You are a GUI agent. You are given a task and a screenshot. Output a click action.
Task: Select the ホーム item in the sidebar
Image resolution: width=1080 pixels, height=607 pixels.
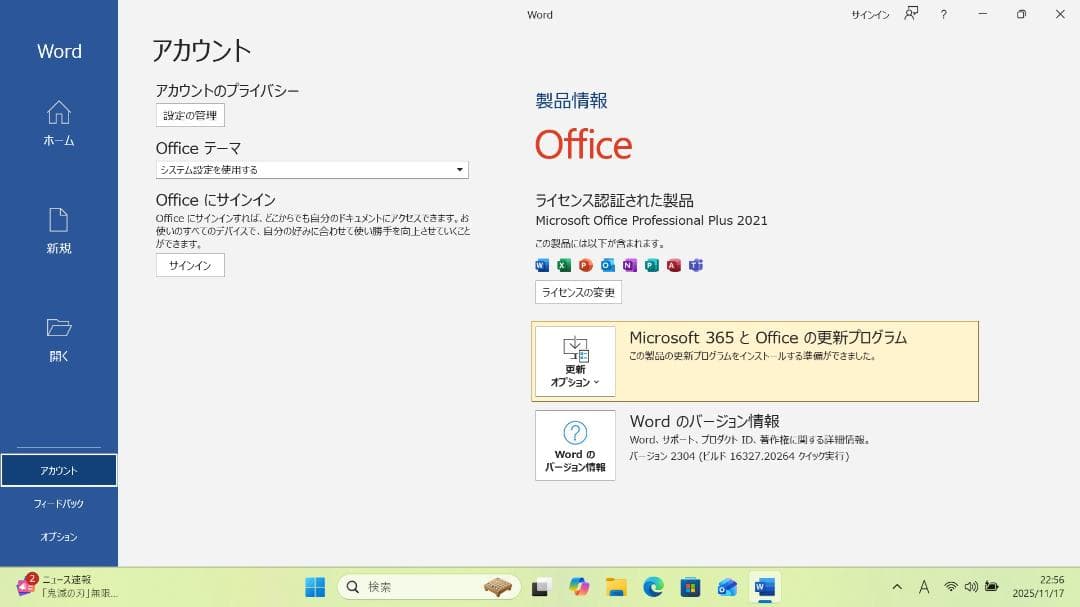pos(59,125)
